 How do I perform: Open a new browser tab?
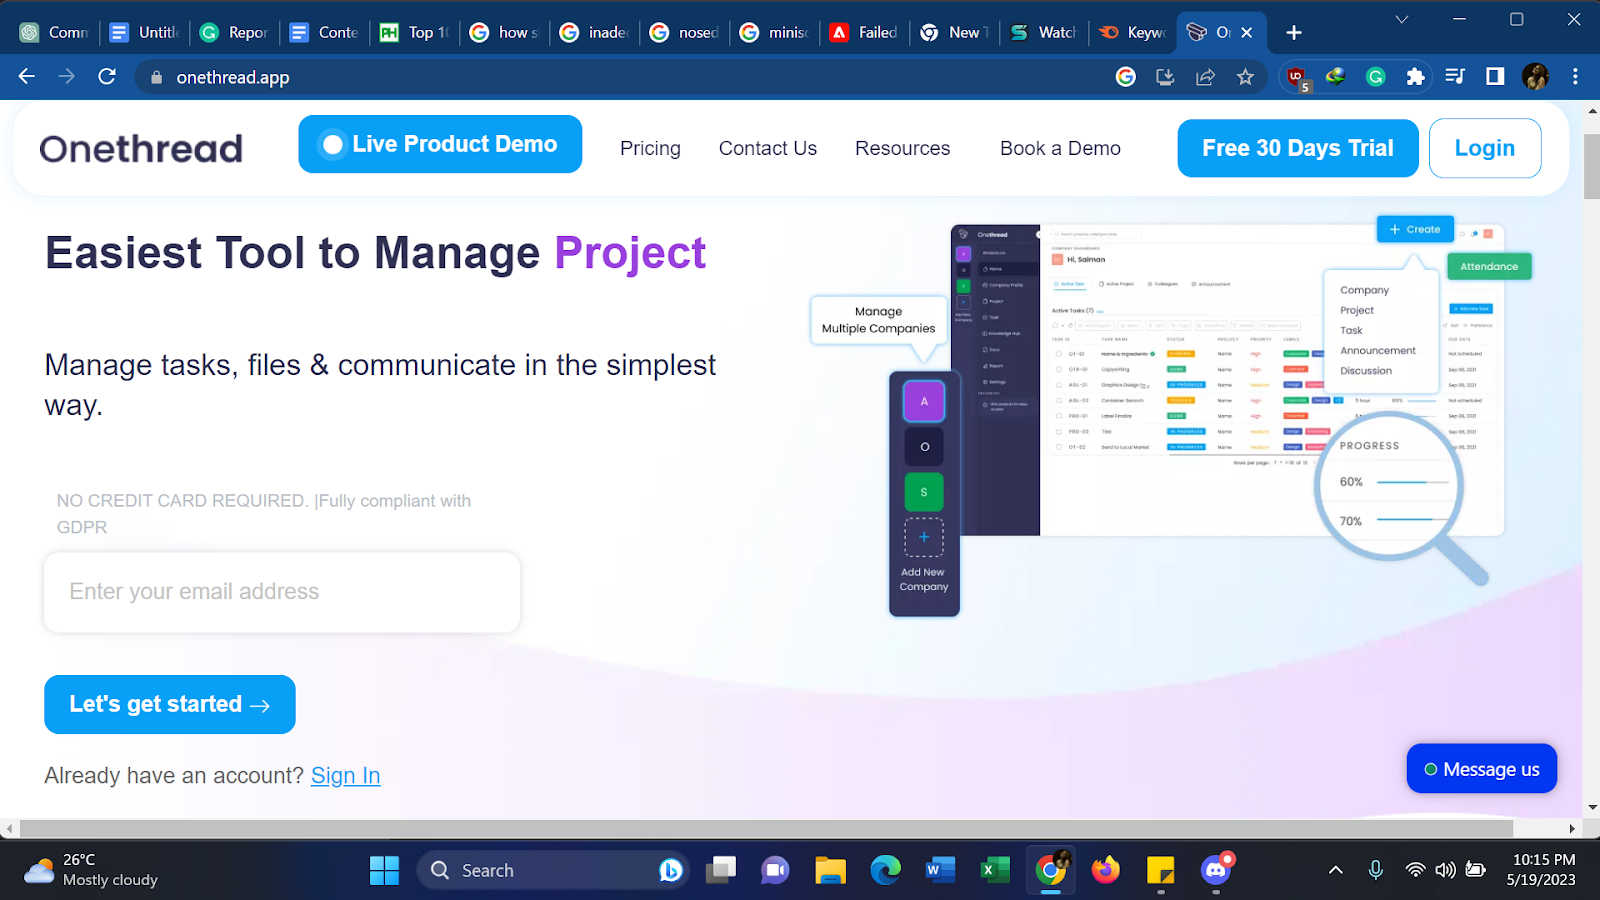(1294, 33)
